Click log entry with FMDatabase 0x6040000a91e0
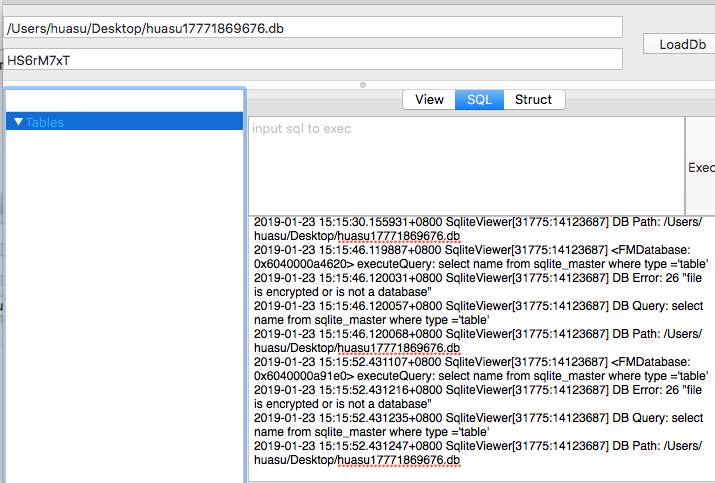This screenshot has height=483, width=715. (x=481, y=369)
